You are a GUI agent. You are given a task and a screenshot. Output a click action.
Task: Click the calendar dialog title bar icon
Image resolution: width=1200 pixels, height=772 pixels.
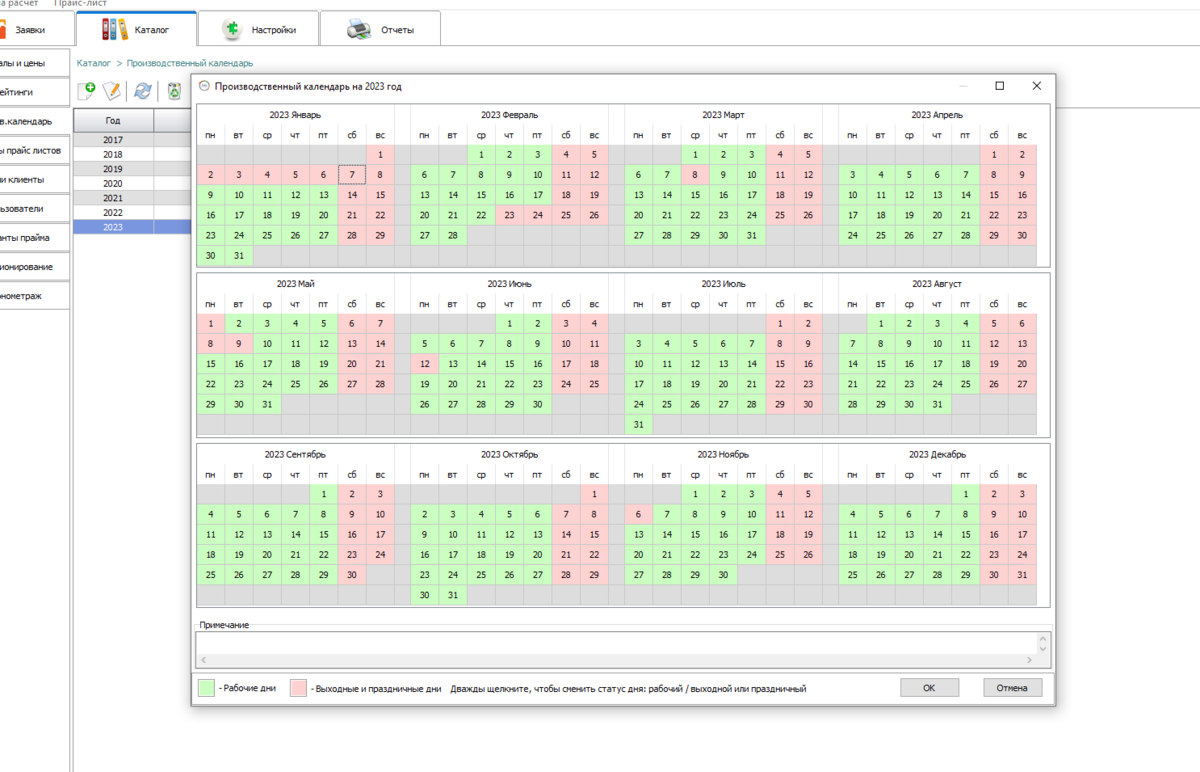pos(205,87)
